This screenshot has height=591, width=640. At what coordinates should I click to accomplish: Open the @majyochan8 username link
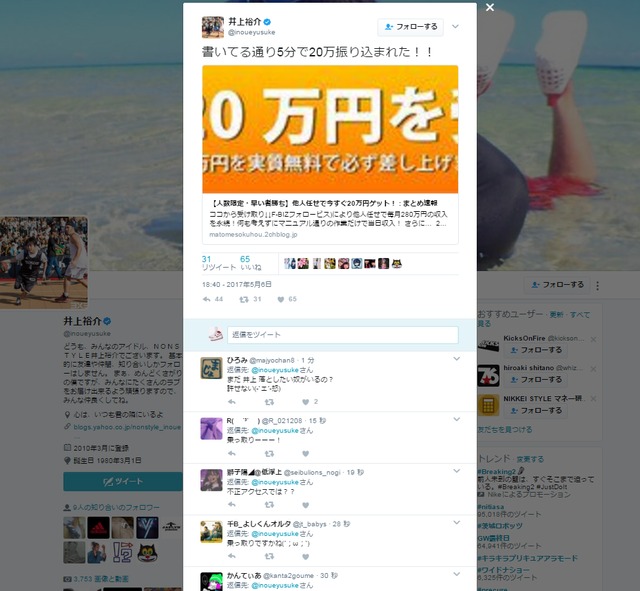tap(272, 360)
